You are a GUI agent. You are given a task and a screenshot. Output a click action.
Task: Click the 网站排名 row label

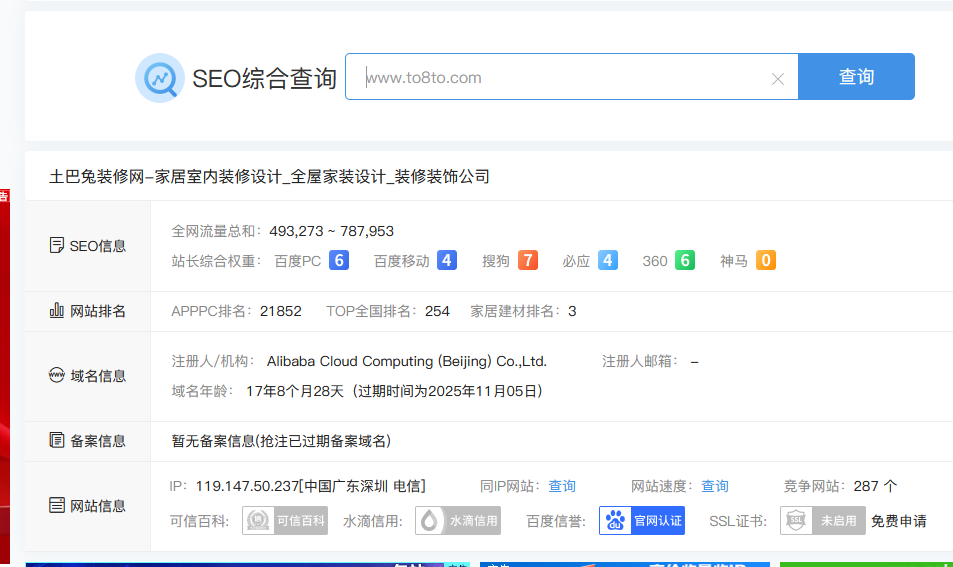98,311
